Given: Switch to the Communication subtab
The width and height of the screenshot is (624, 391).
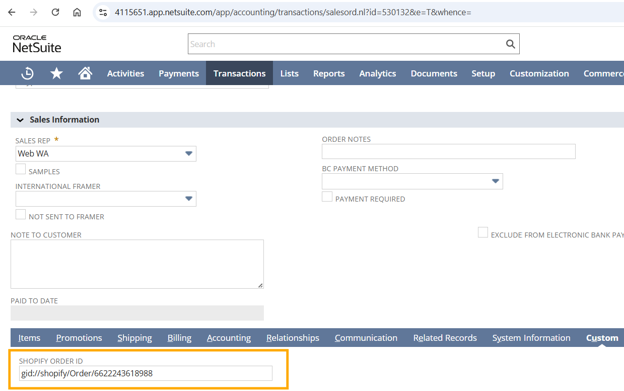Looking at the screenshot, I should 366,338.
